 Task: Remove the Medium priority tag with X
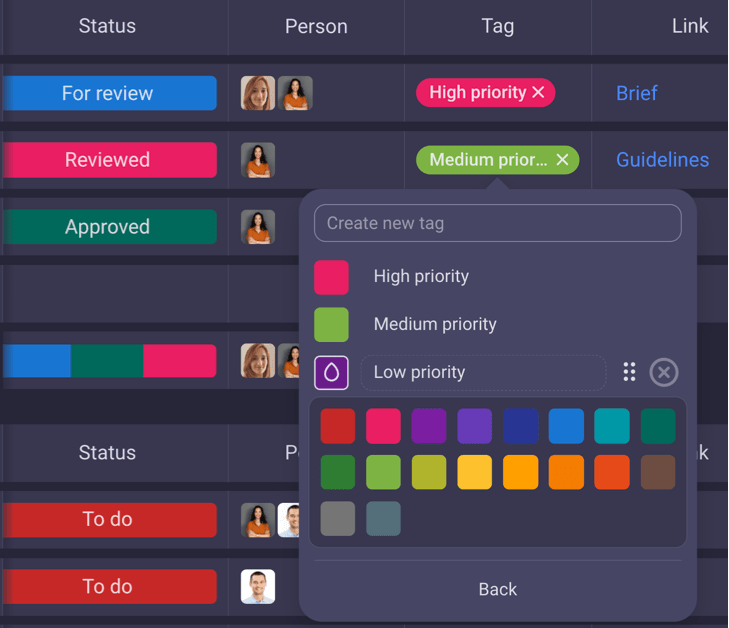562,160
